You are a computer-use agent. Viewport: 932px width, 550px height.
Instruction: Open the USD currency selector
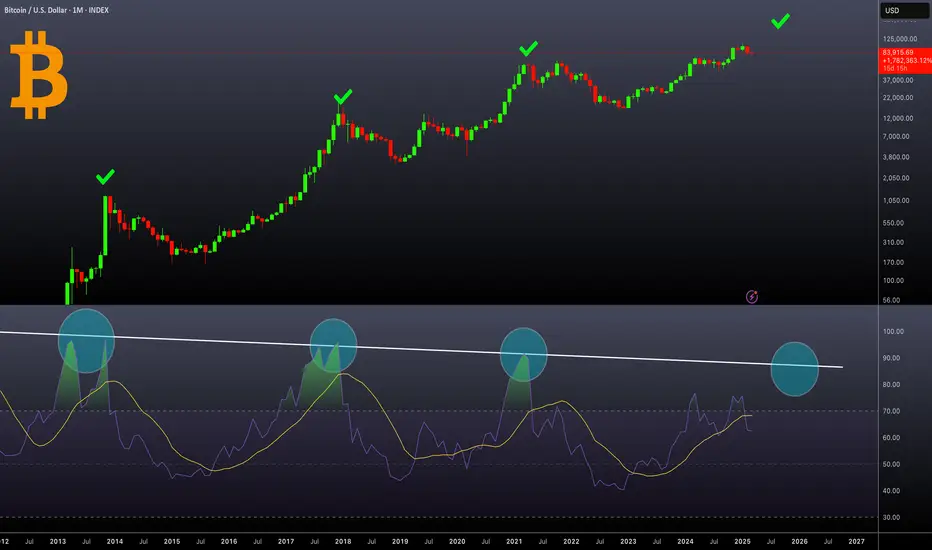904,10
